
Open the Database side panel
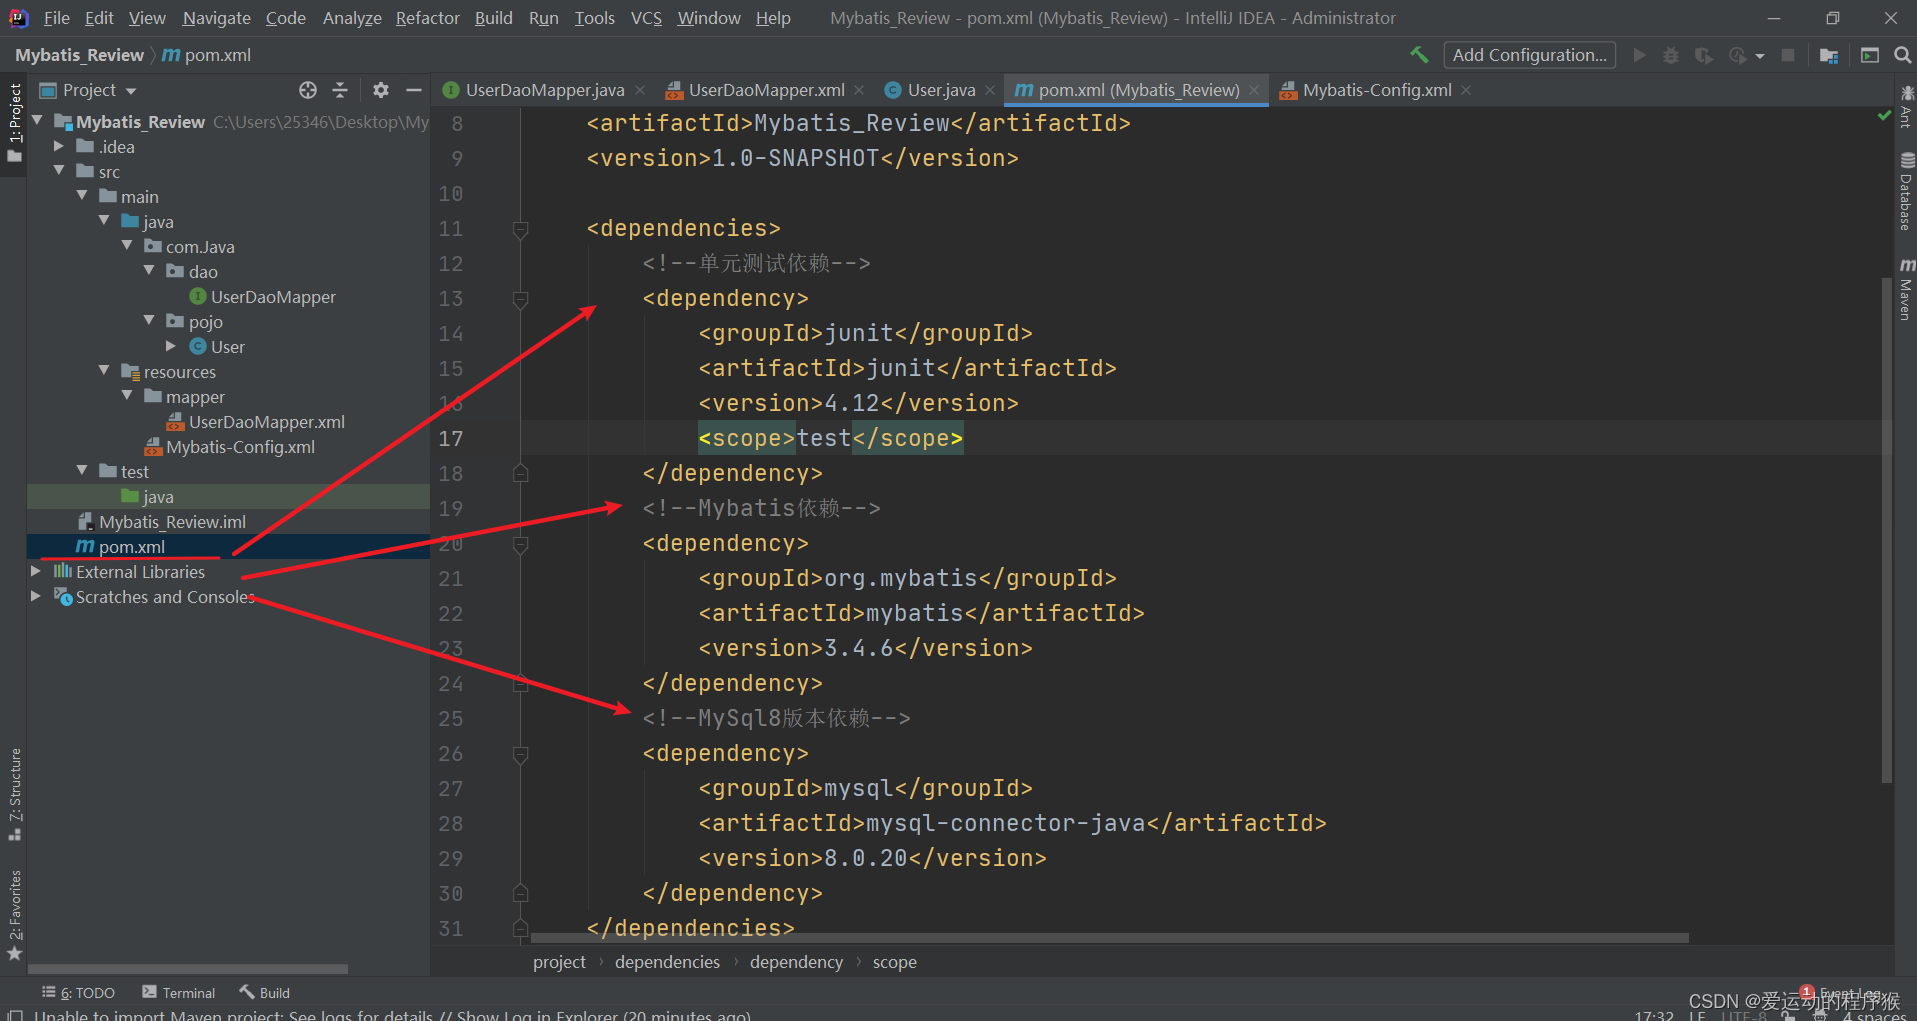[x=1906, y=191]
